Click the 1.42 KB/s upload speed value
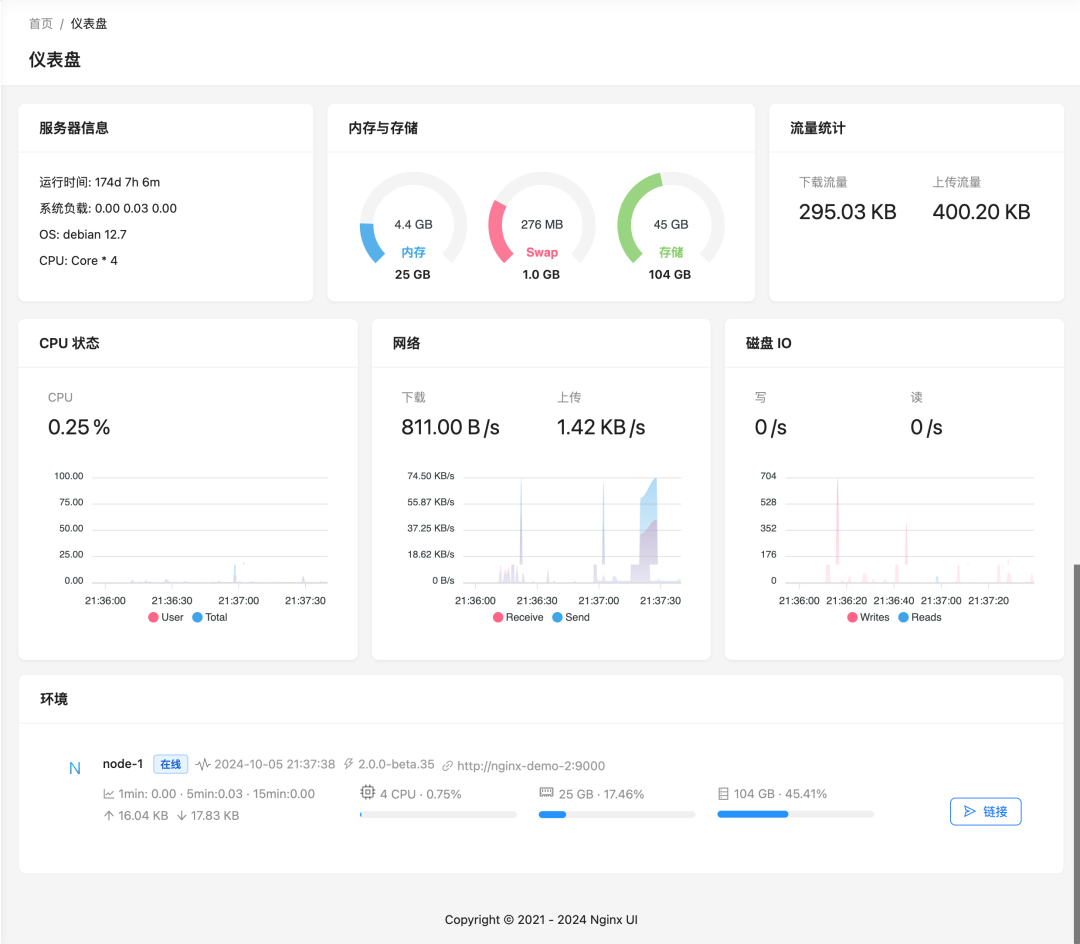The width and height of the screenshot is (1080, 944). tap(601, 427)
